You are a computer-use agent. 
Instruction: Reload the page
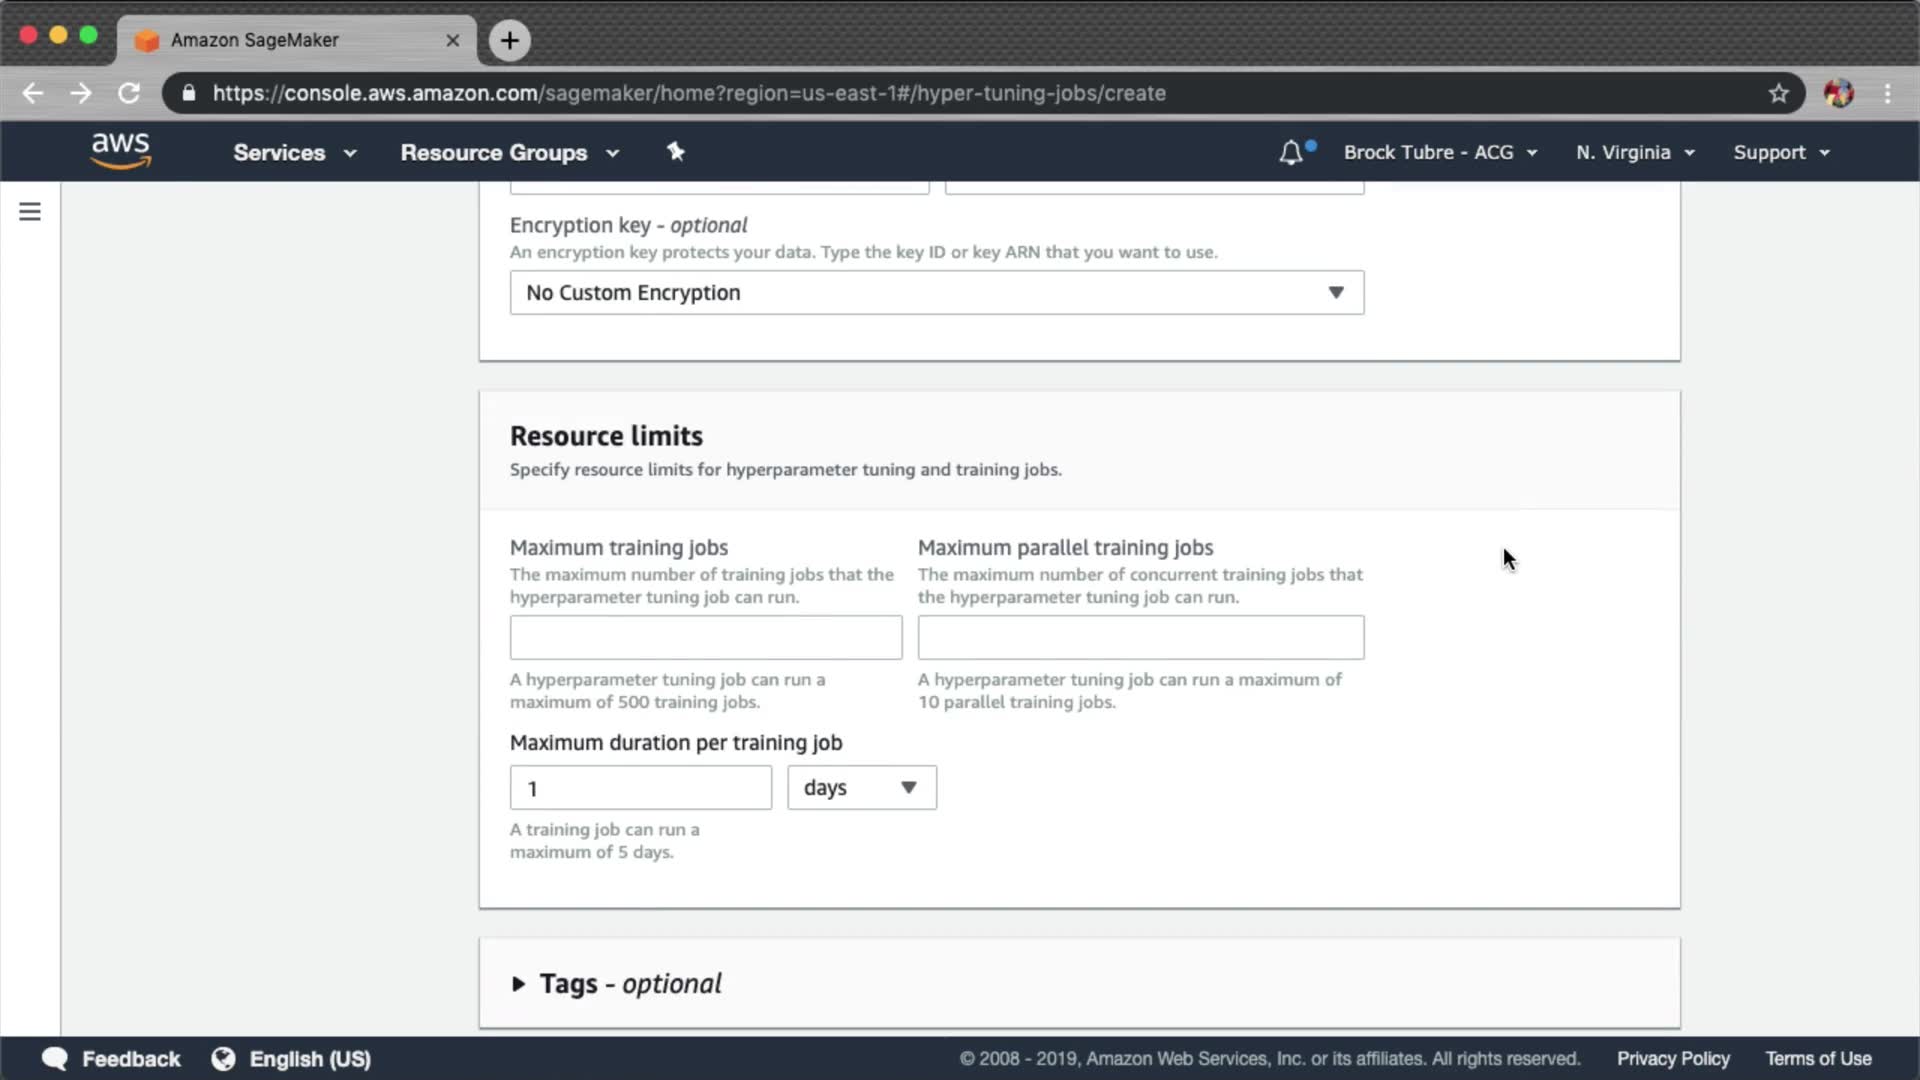[x=129, y=93]
